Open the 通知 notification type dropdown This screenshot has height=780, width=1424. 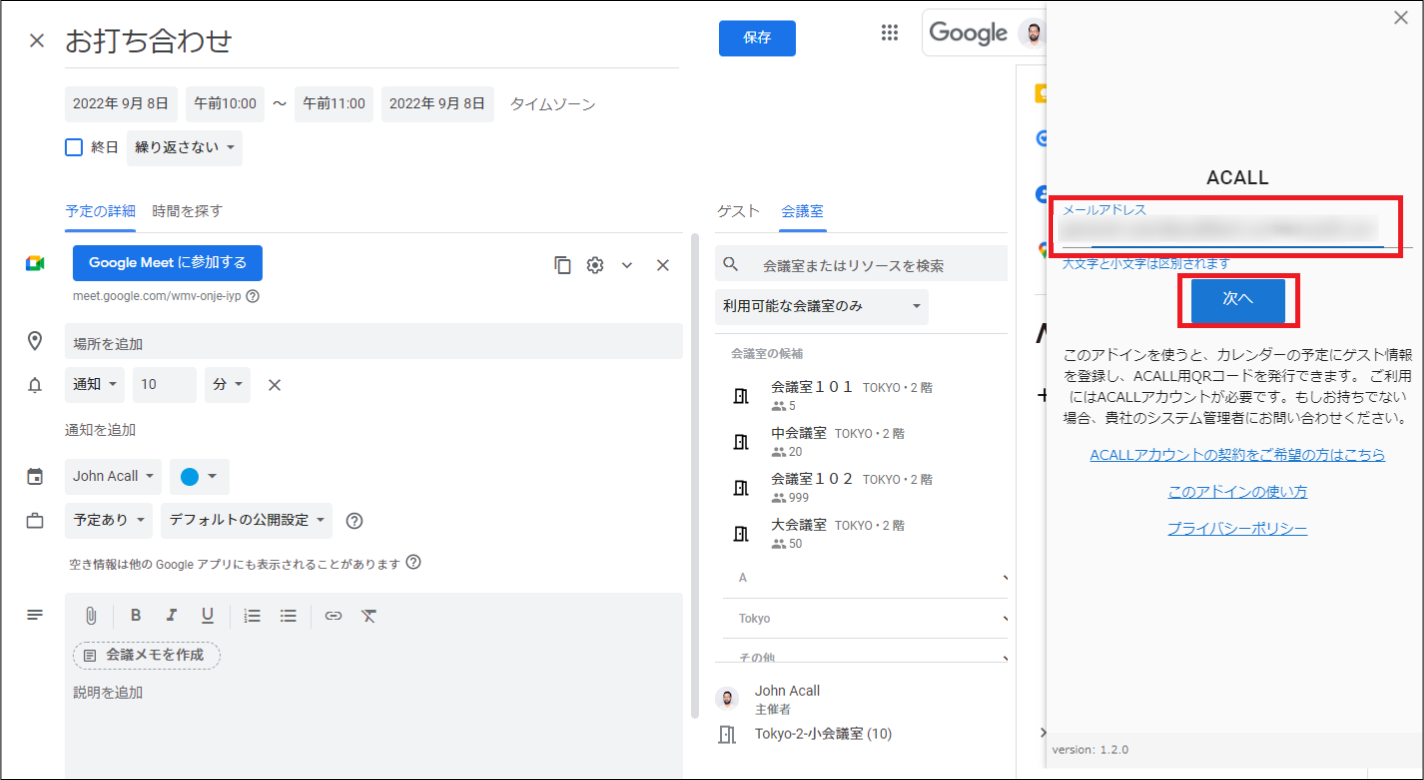point(95,385)
